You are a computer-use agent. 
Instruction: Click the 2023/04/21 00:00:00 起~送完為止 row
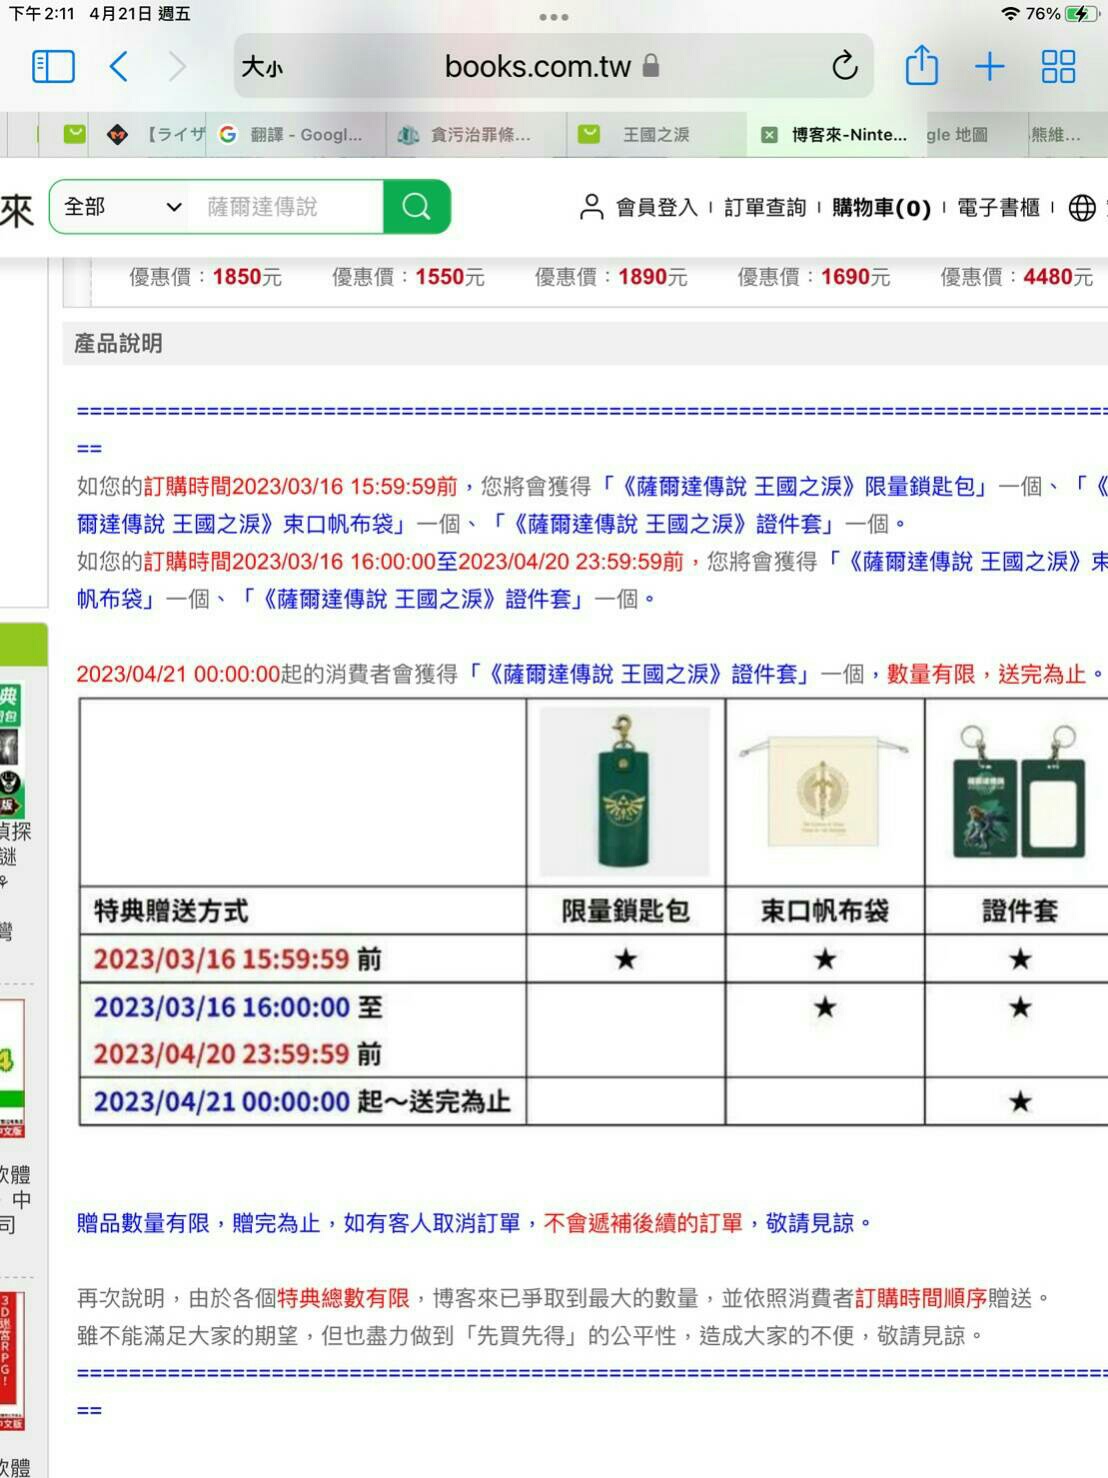click(x=593, y=1101)
